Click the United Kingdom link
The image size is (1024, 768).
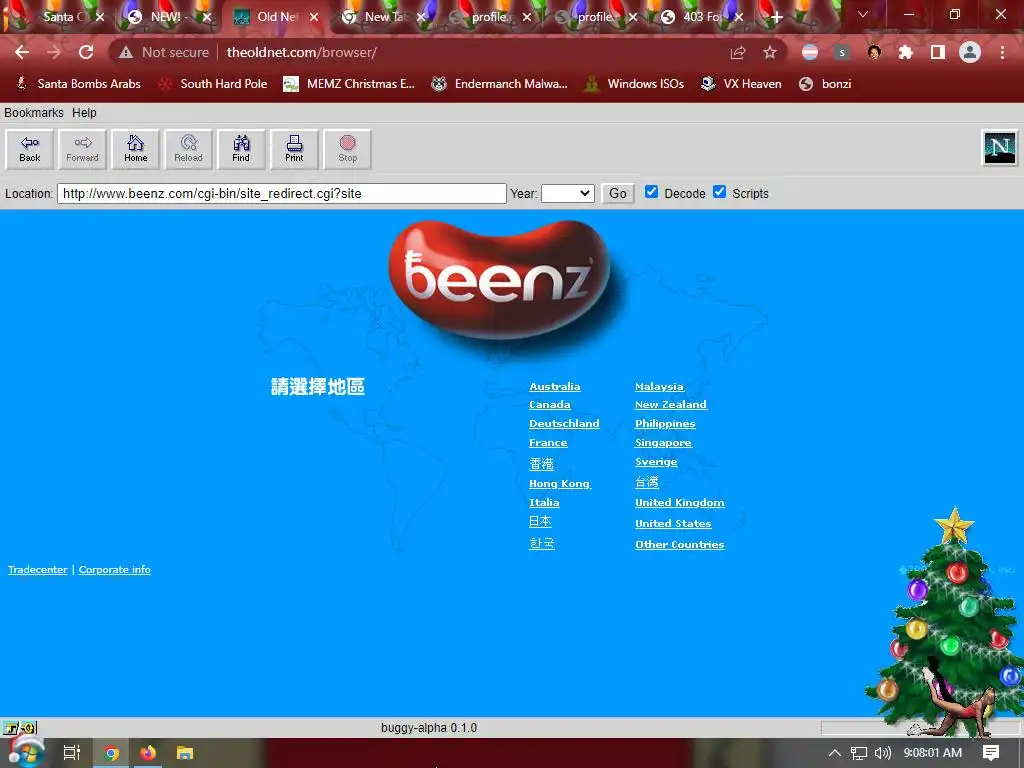coord(680,503)
